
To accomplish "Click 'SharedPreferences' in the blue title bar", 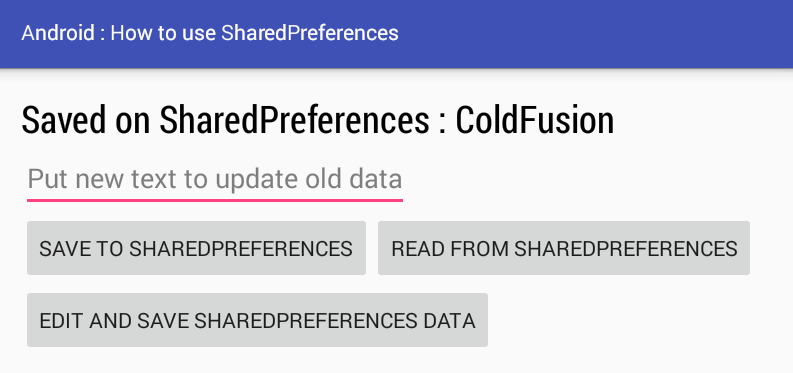I will pos(310,33).
